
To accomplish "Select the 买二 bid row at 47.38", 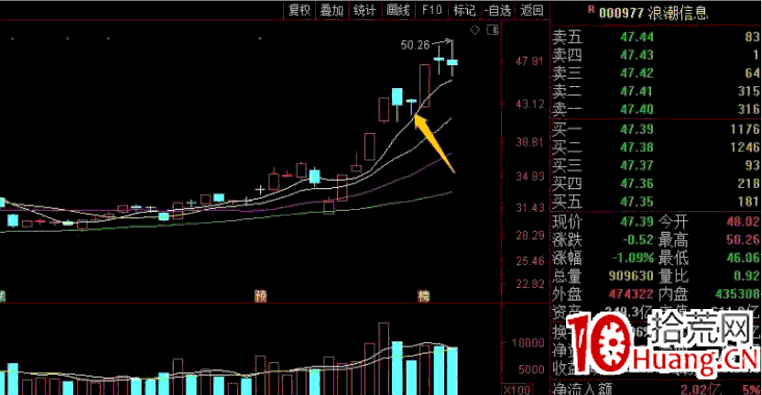I will tap(656, 147).
